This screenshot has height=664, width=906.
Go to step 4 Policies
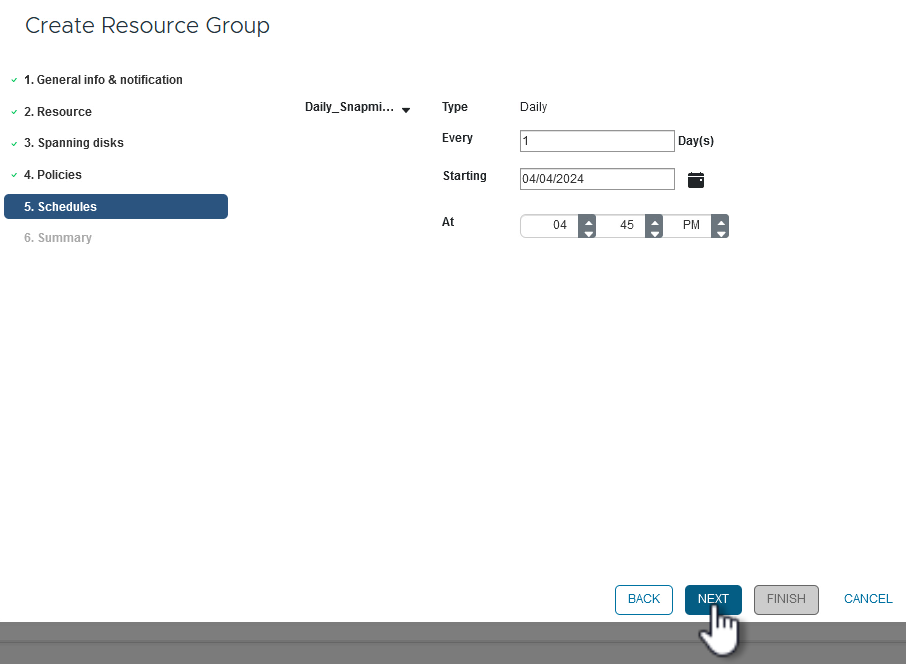point(53,175)
